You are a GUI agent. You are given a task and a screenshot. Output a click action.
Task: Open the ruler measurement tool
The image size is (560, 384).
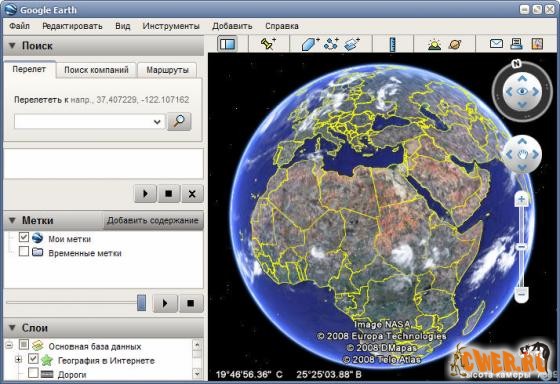(x=393, y=45)
